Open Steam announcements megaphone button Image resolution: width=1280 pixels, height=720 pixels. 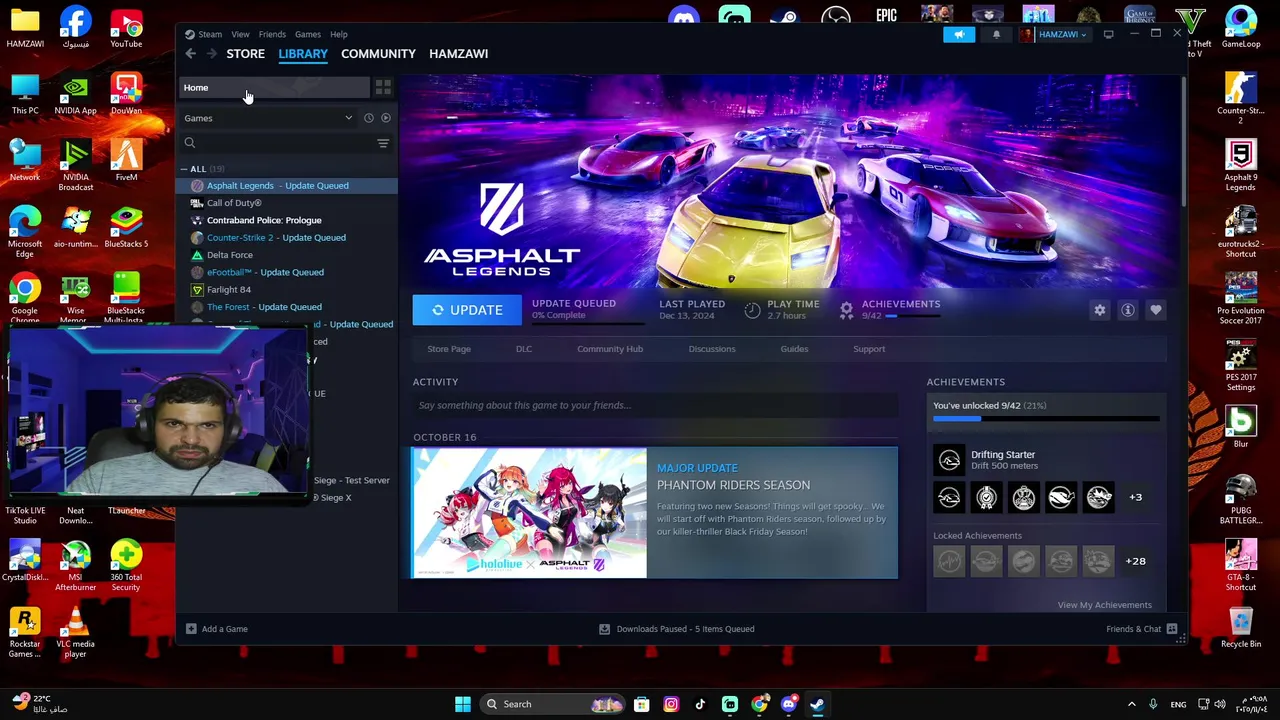[x=959, y=35]
